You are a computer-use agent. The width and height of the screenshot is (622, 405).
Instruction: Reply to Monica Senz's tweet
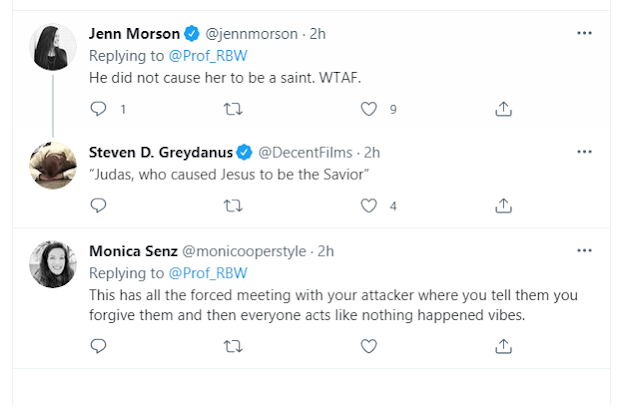click(98, 346)
